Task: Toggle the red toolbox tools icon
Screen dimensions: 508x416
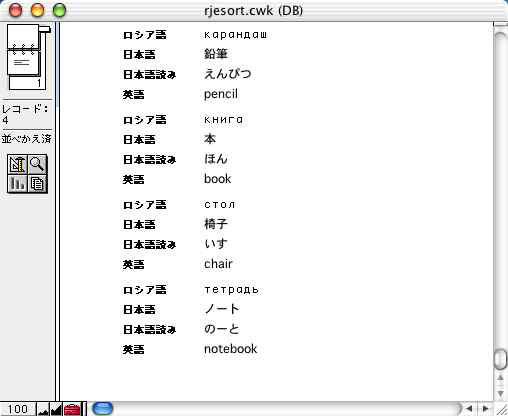Action: click(72, 409)
